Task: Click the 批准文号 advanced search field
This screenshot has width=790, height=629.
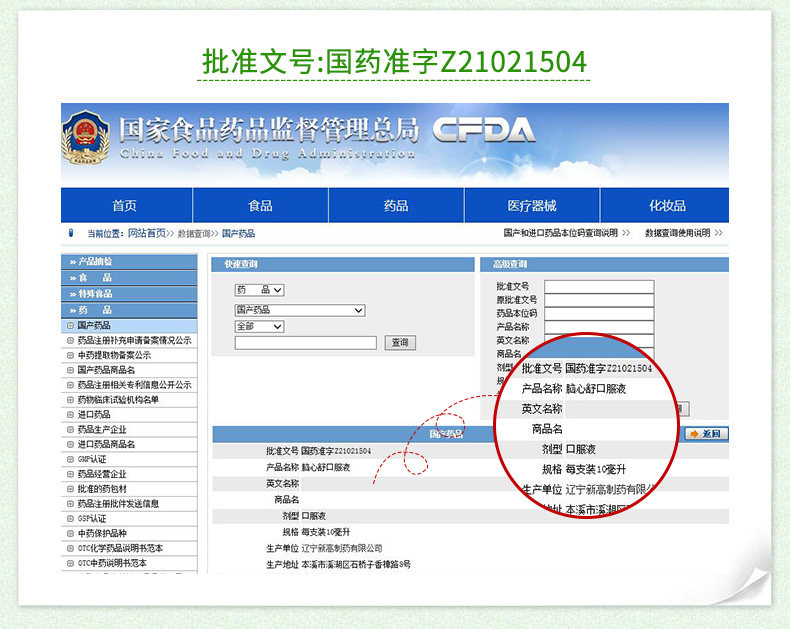Action: click(599, 287)
